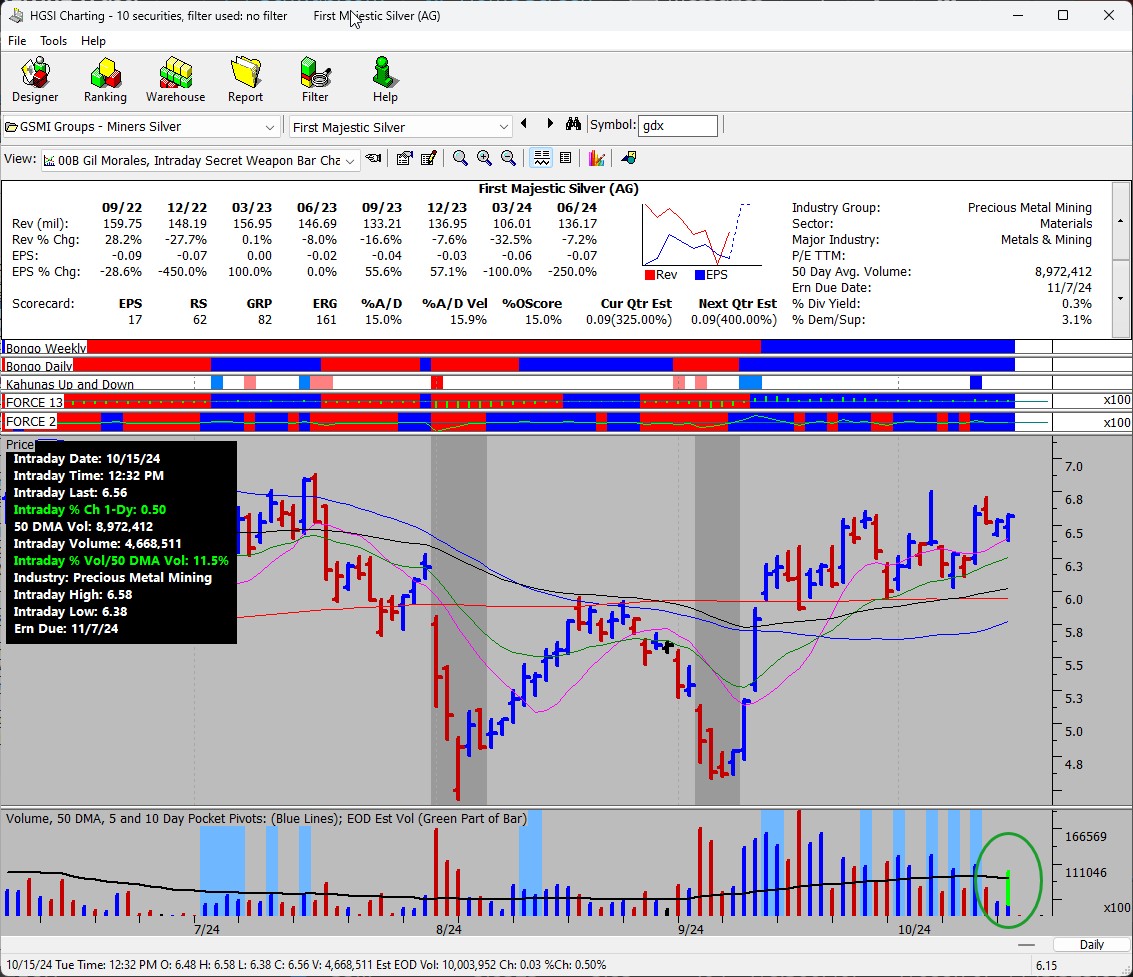The height and width of the screenshot is (977, 1133).
Task: Expand the View chart template dropdown
Action: tap(350, 161)
